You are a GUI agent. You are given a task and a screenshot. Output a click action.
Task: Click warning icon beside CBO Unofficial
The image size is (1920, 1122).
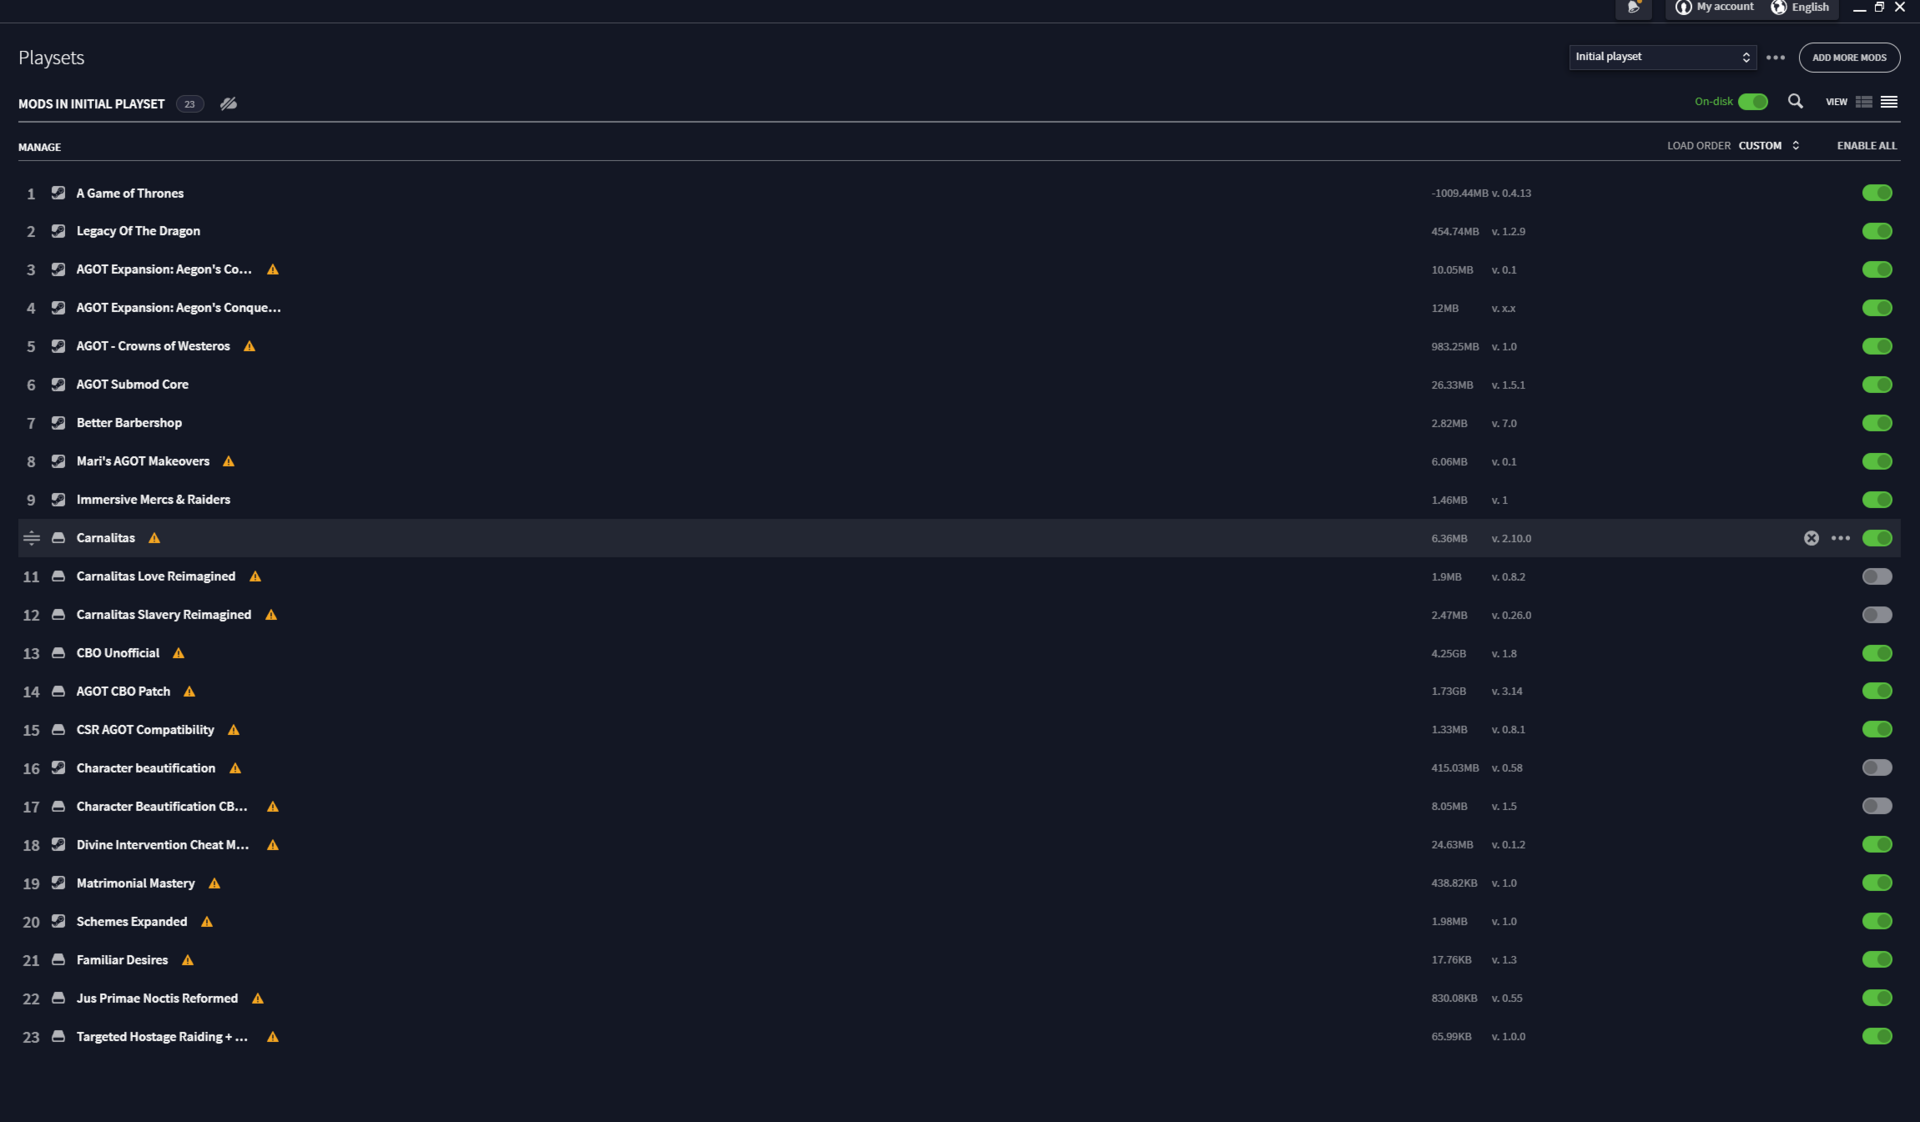pos(178,653)
